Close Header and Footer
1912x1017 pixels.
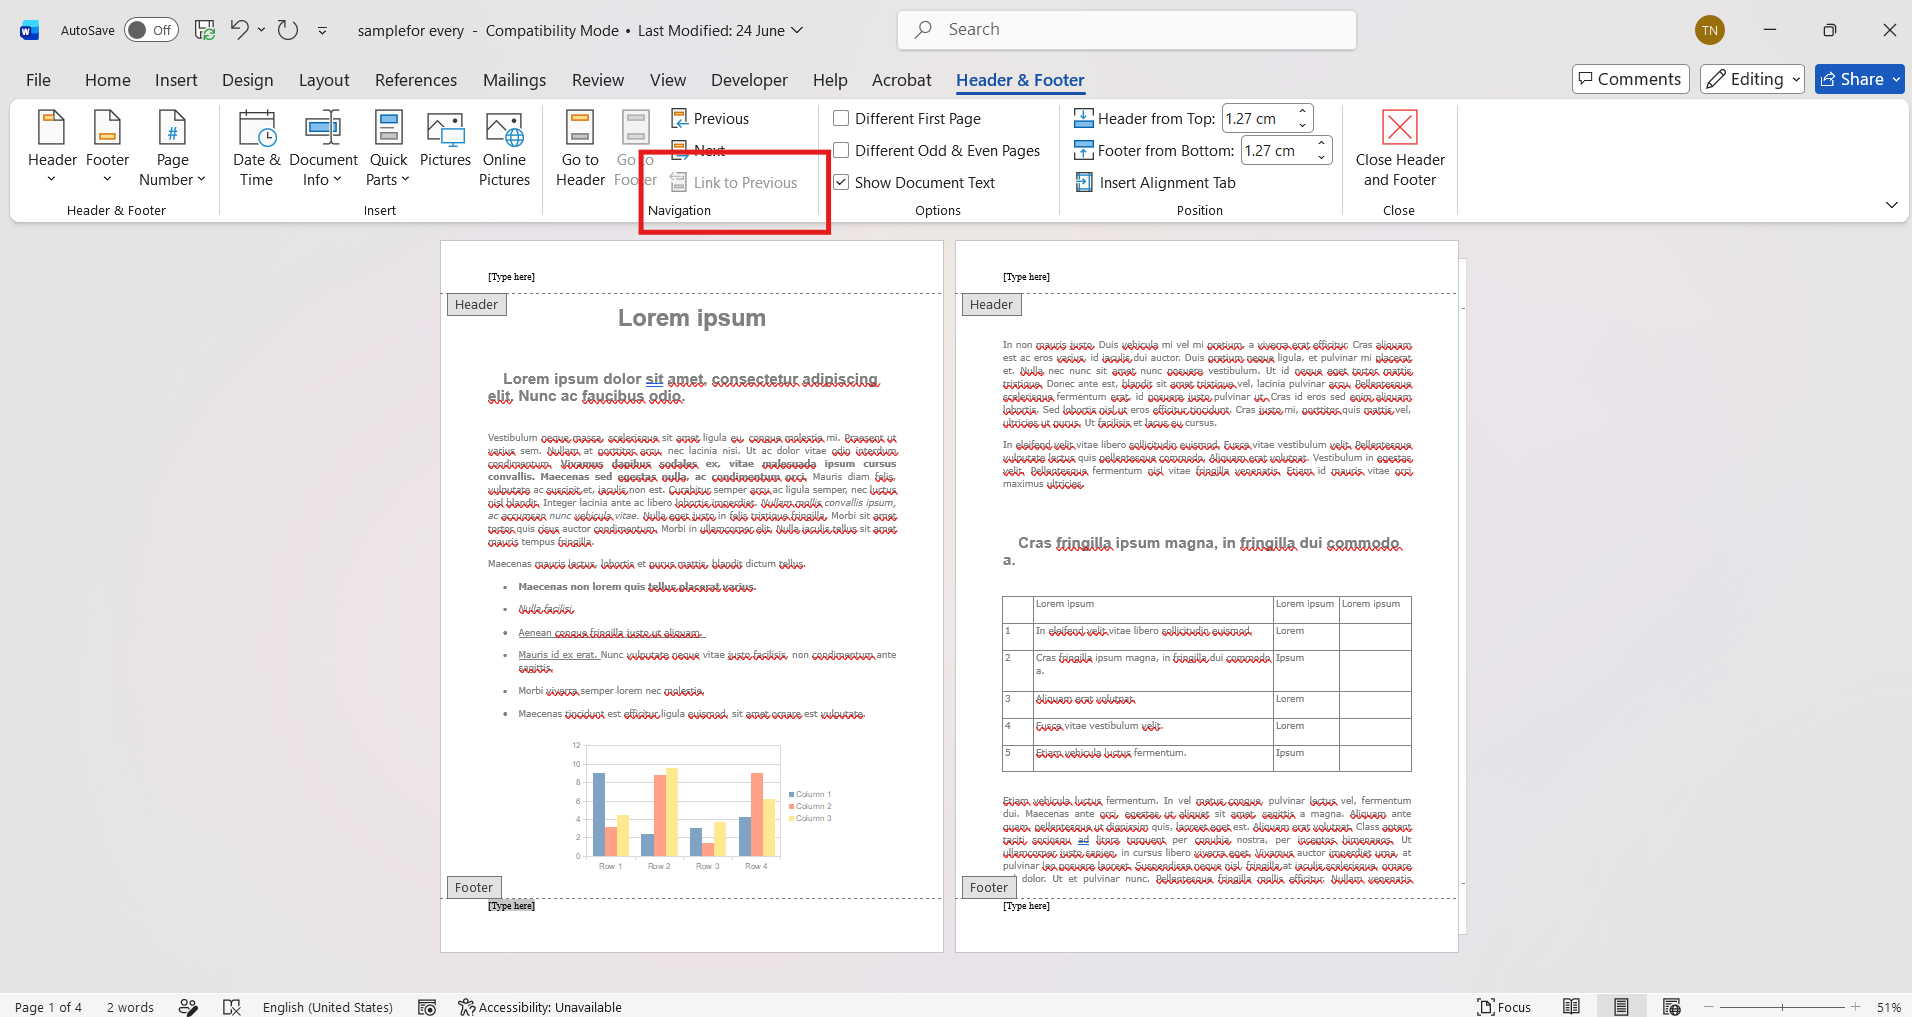coord(1399,147)
